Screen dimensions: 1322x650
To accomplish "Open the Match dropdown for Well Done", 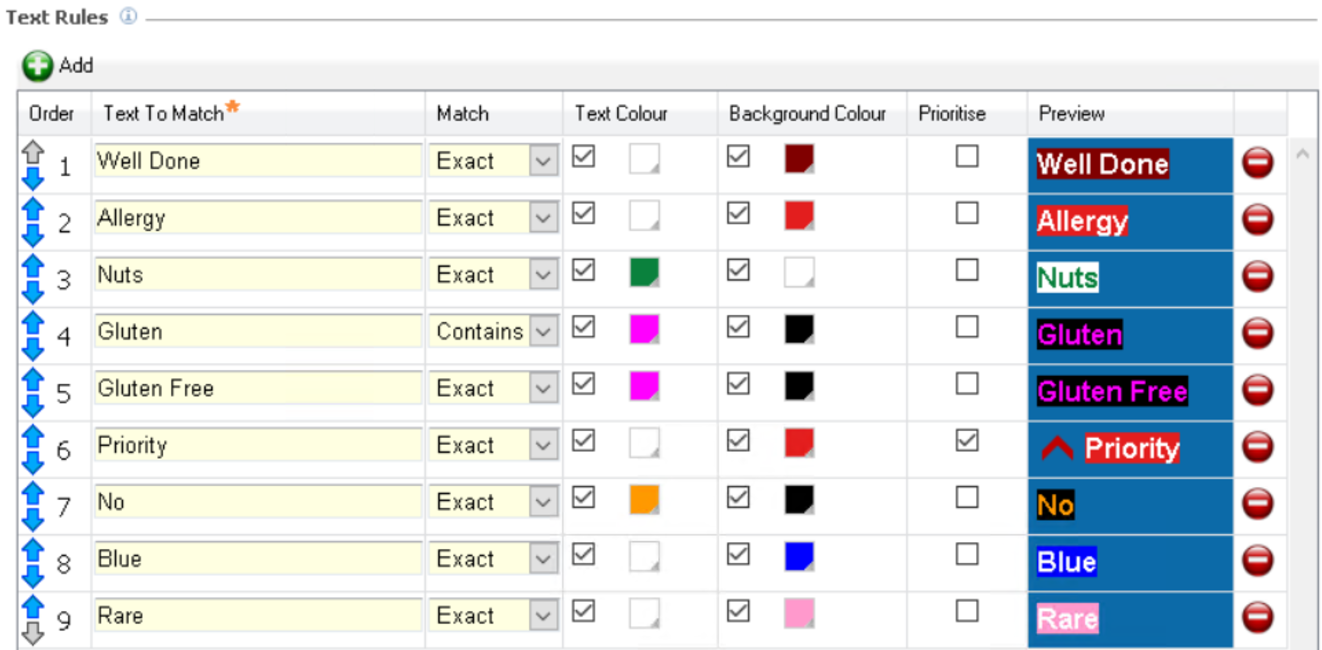I will click(x=544, y=162).
